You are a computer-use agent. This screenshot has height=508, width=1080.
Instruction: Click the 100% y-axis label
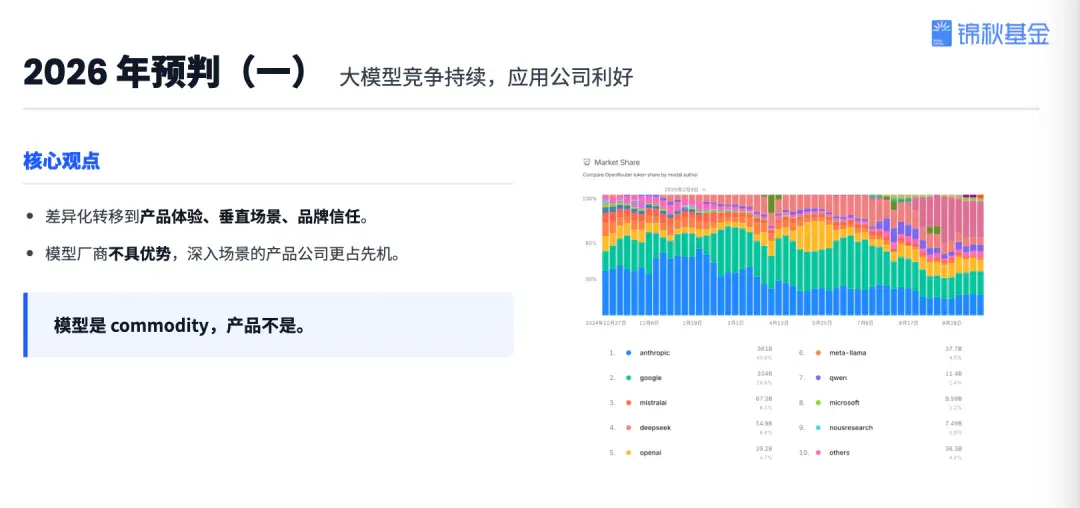coord(590,199)
